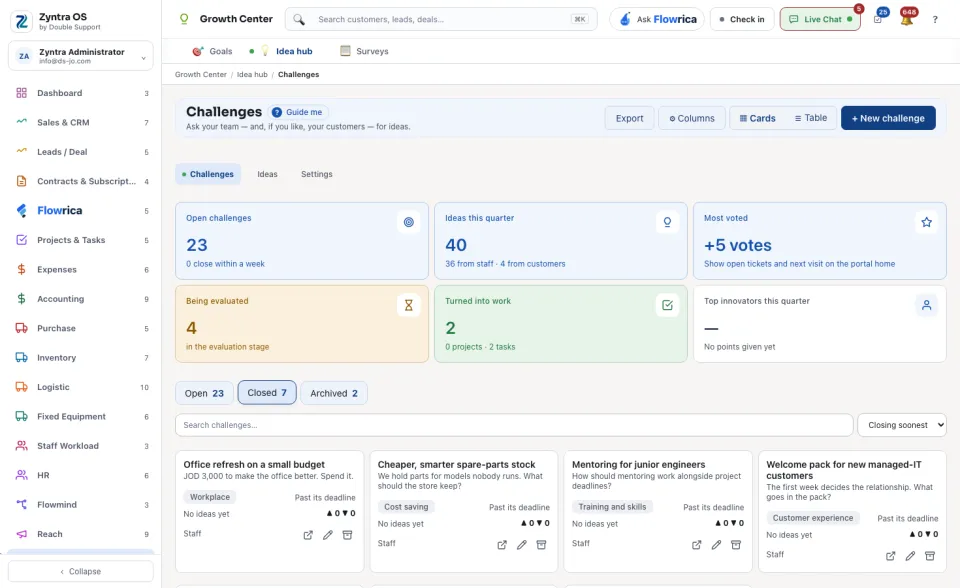Open the Columns chooser
The image size is (960, 588).
692,118
